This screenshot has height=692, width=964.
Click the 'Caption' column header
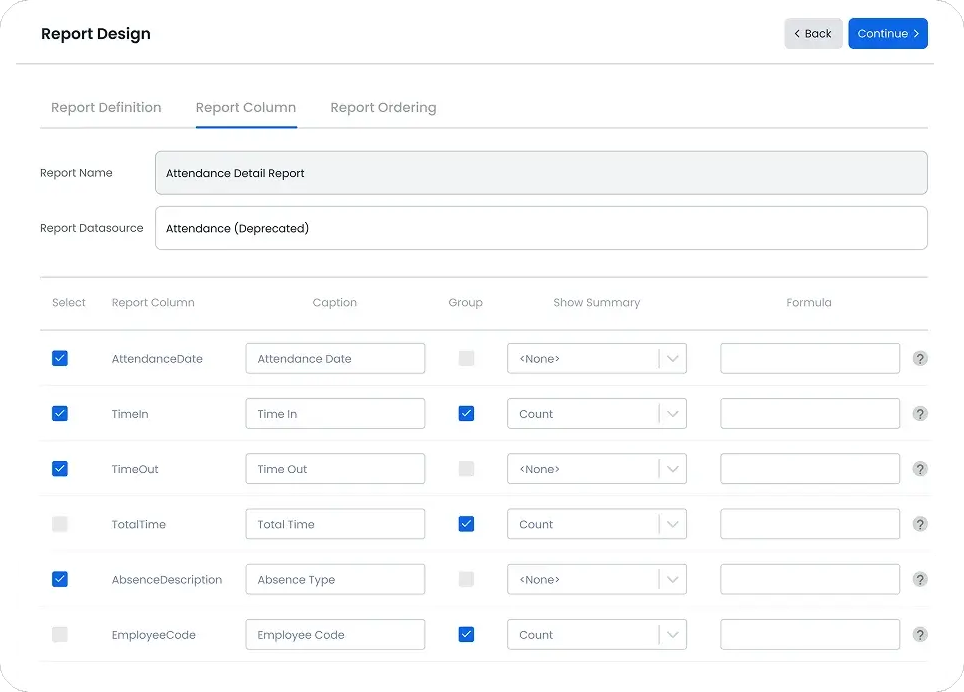[x=334, y=302]
